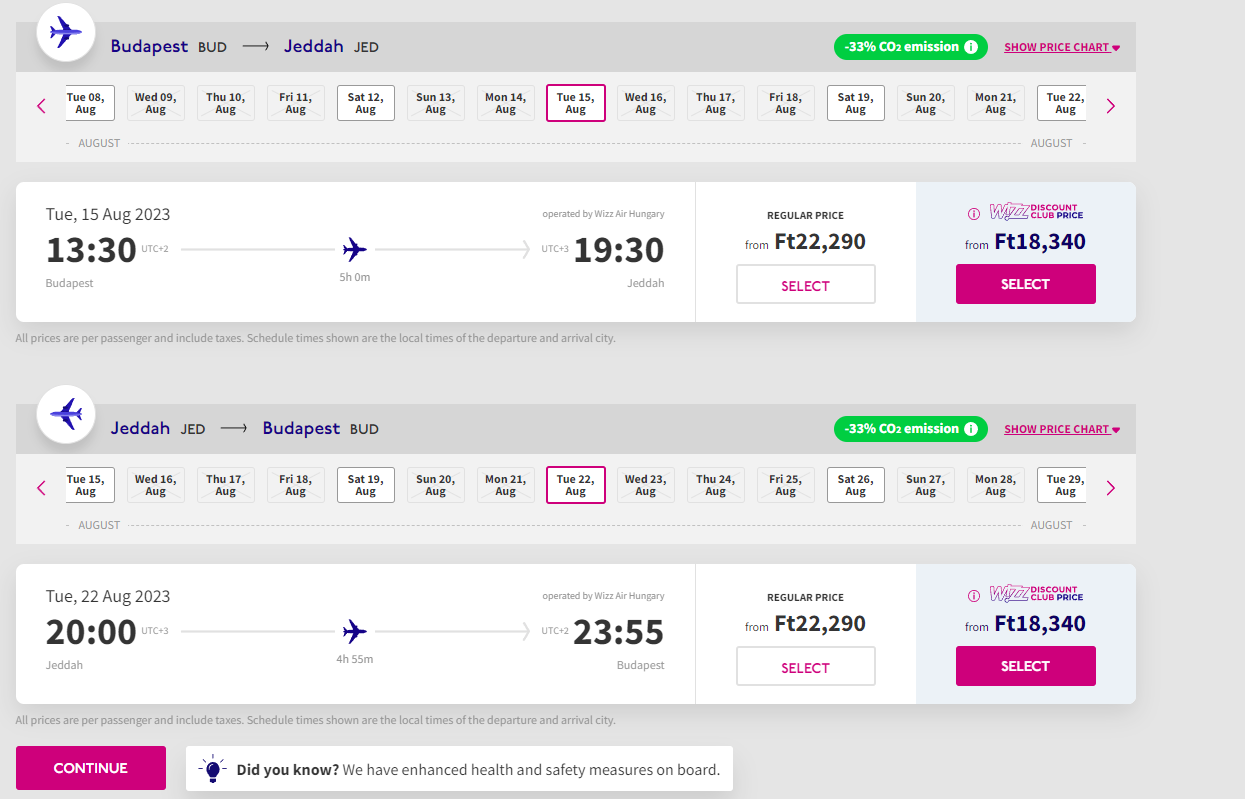Click the return Jeddah–Budapest plane icon
Image resolution: width=1245 pixels, height=799 pixels.
point(66,414)
